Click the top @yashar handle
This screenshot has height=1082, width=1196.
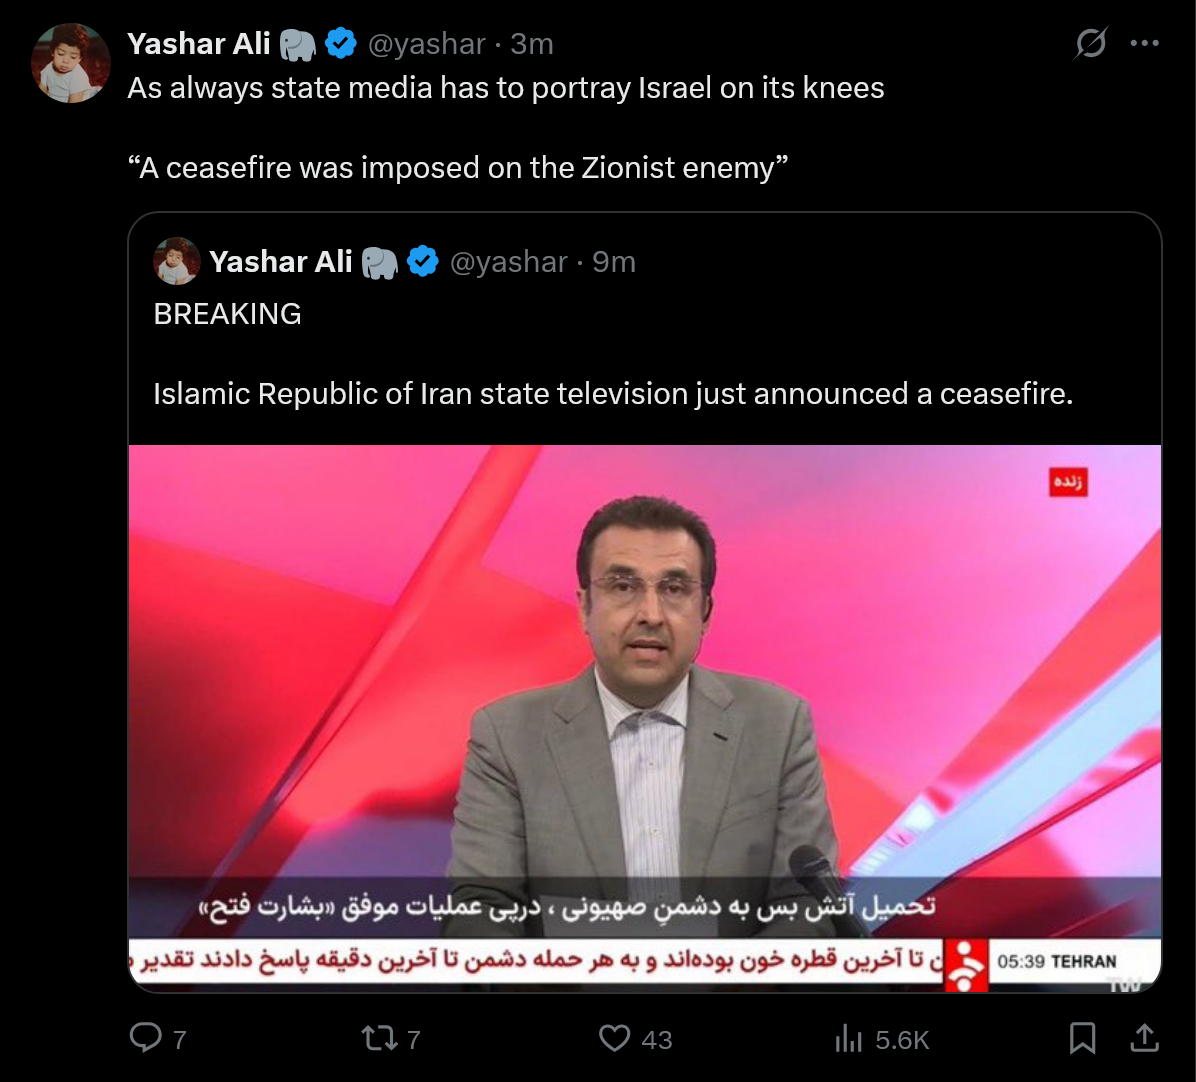(x=426, y=44)
